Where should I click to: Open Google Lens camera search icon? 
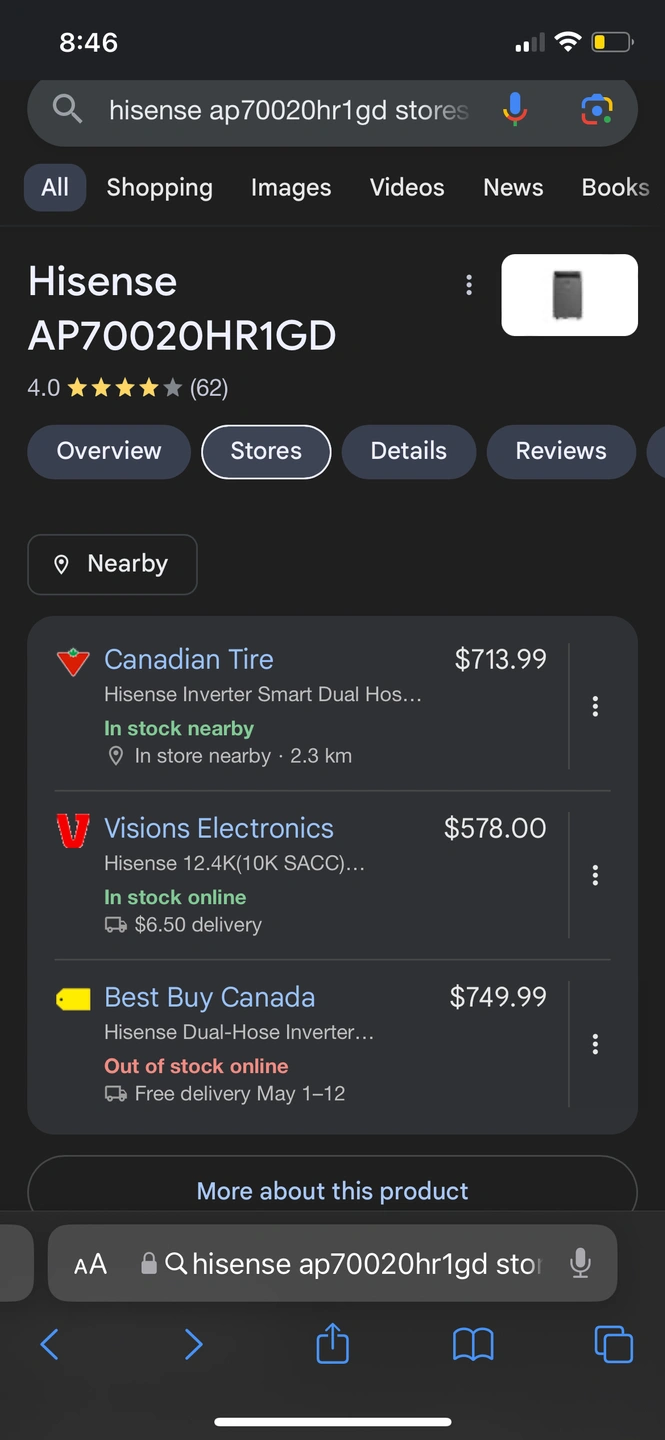[x=597, y=109]
